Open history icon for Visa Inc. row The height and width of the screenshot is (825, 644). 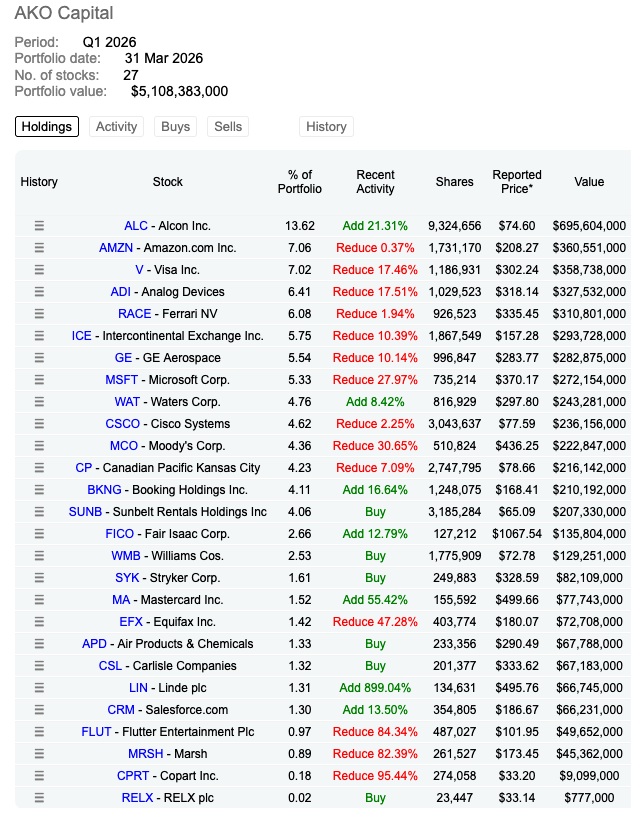click(39, 270)
